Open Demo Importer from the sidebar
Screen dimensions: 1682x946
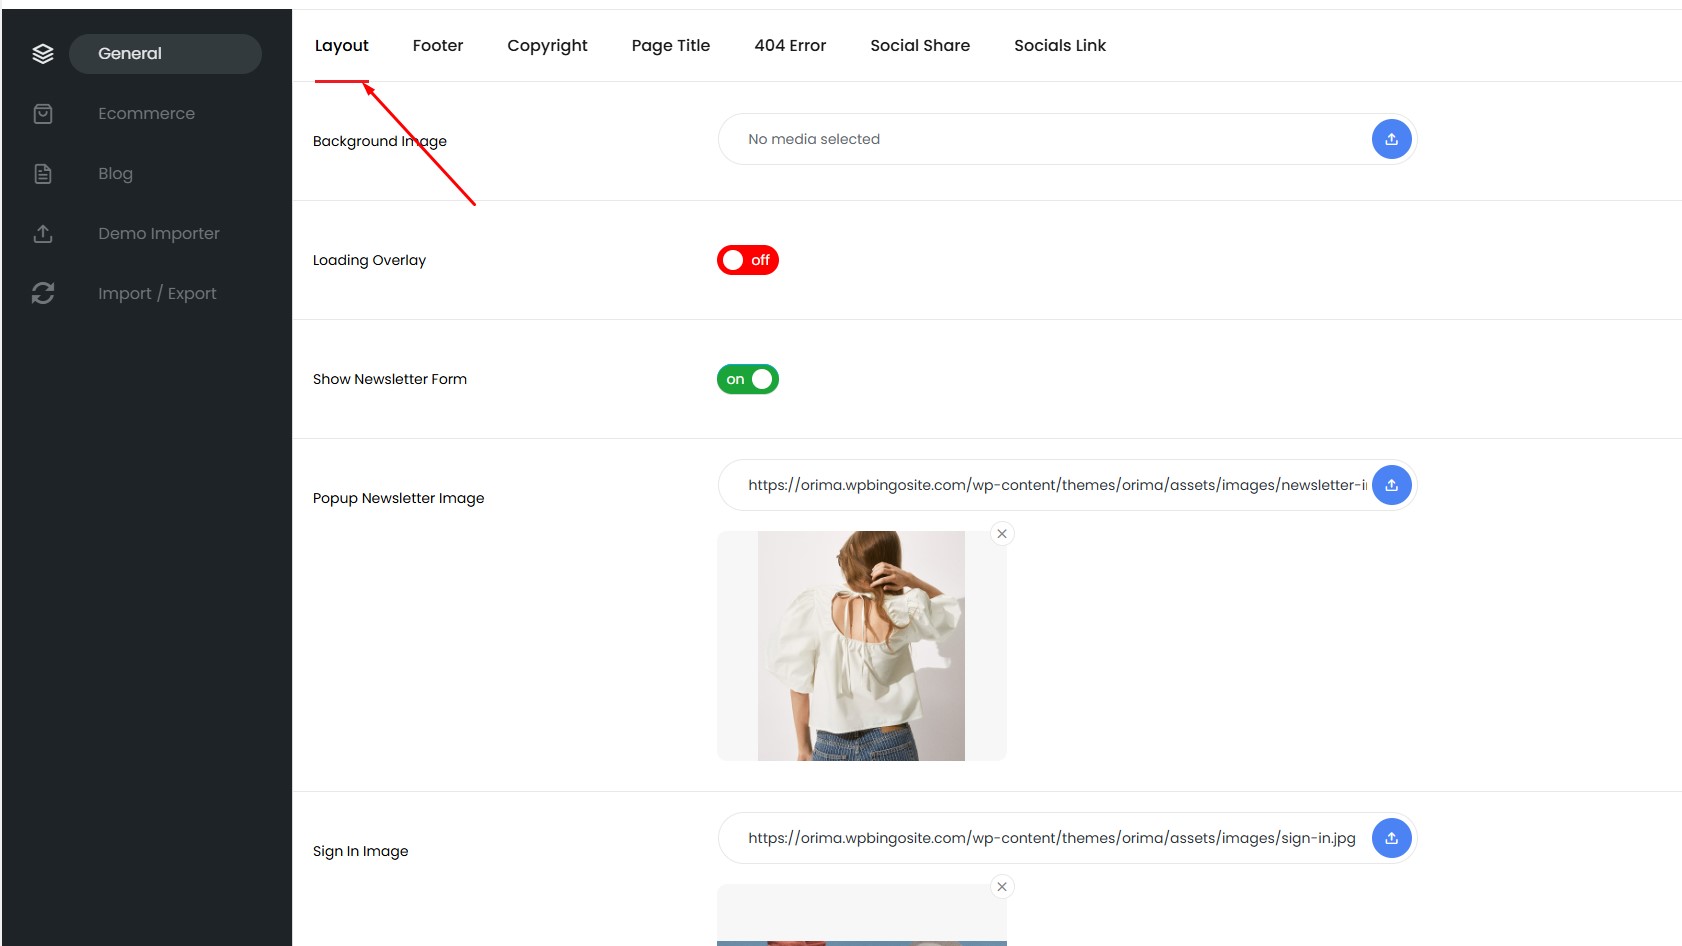158,234
